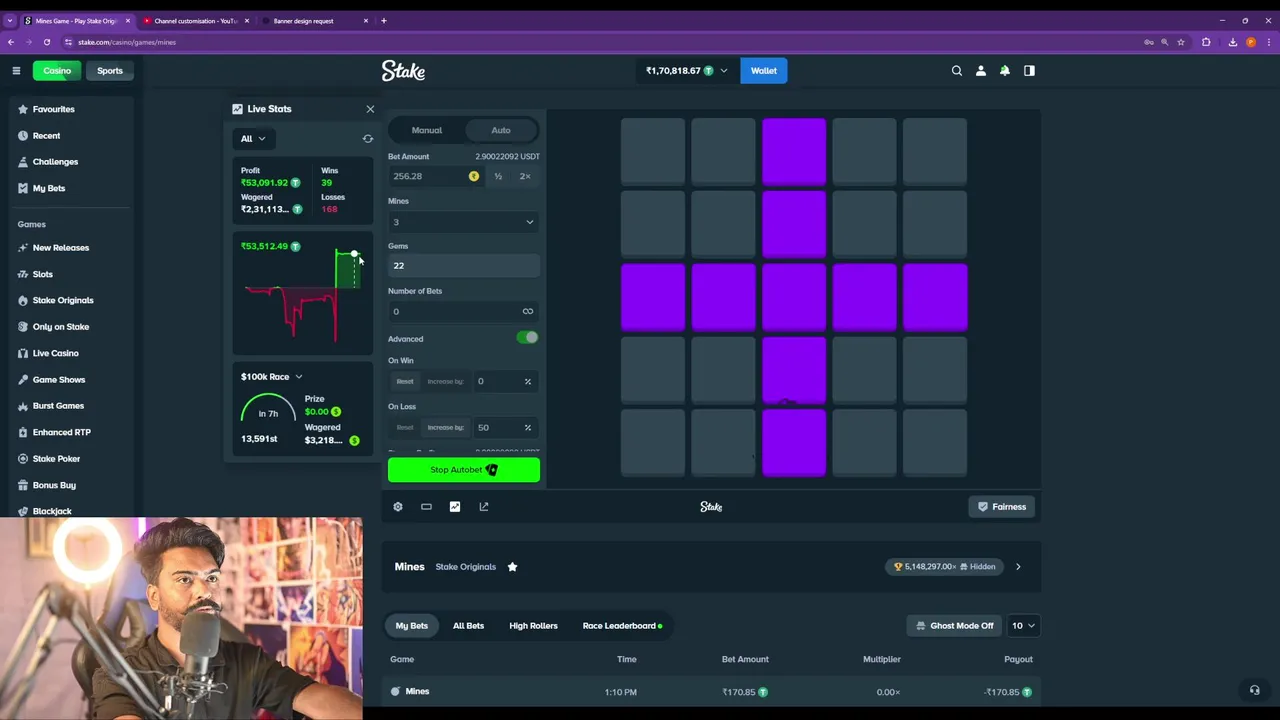Select On Win Increase by option
Screen dimensions: 1280x720
(445, 381)
